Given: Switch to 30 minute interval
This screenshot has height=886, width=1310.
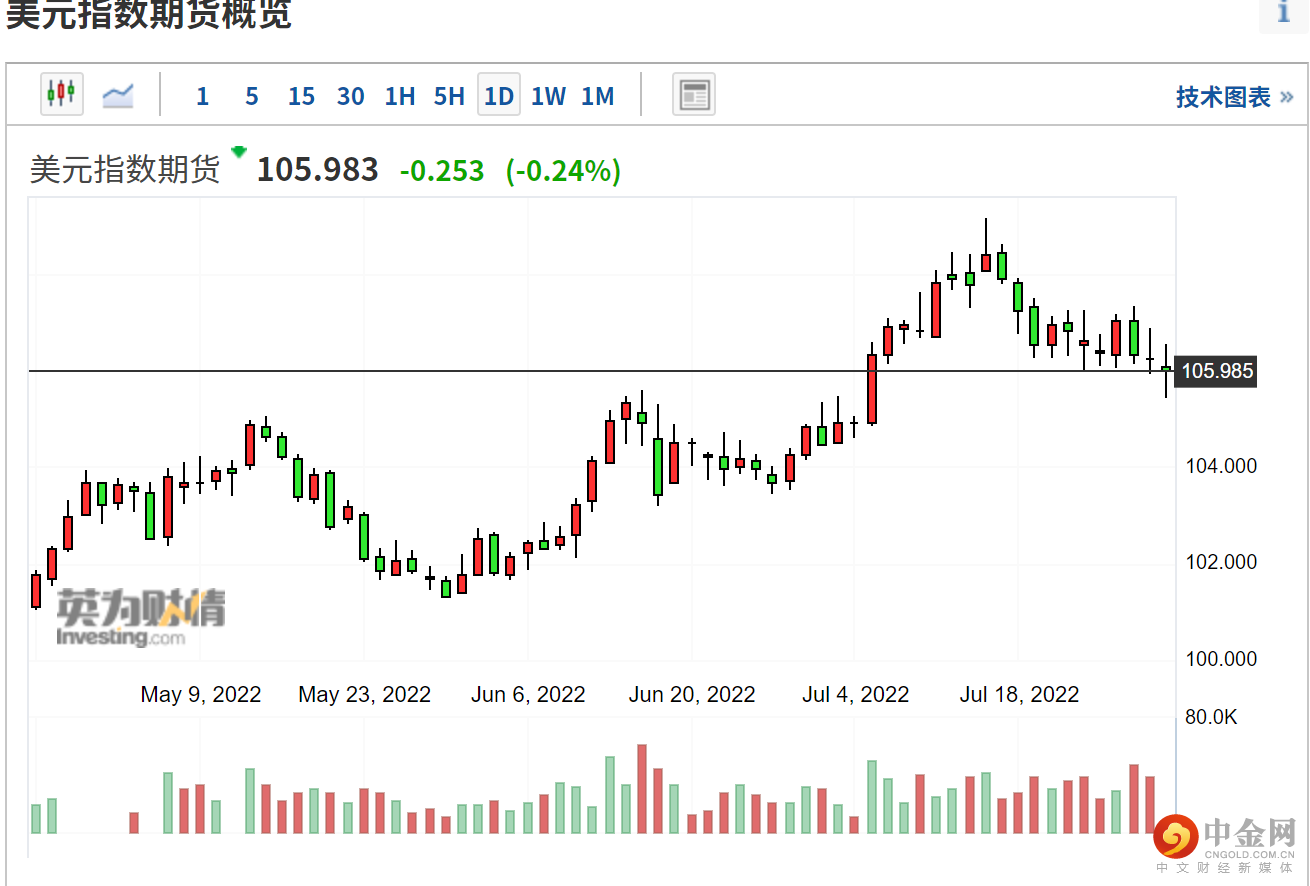Looking at the screenshot, I should pos(350,96).
